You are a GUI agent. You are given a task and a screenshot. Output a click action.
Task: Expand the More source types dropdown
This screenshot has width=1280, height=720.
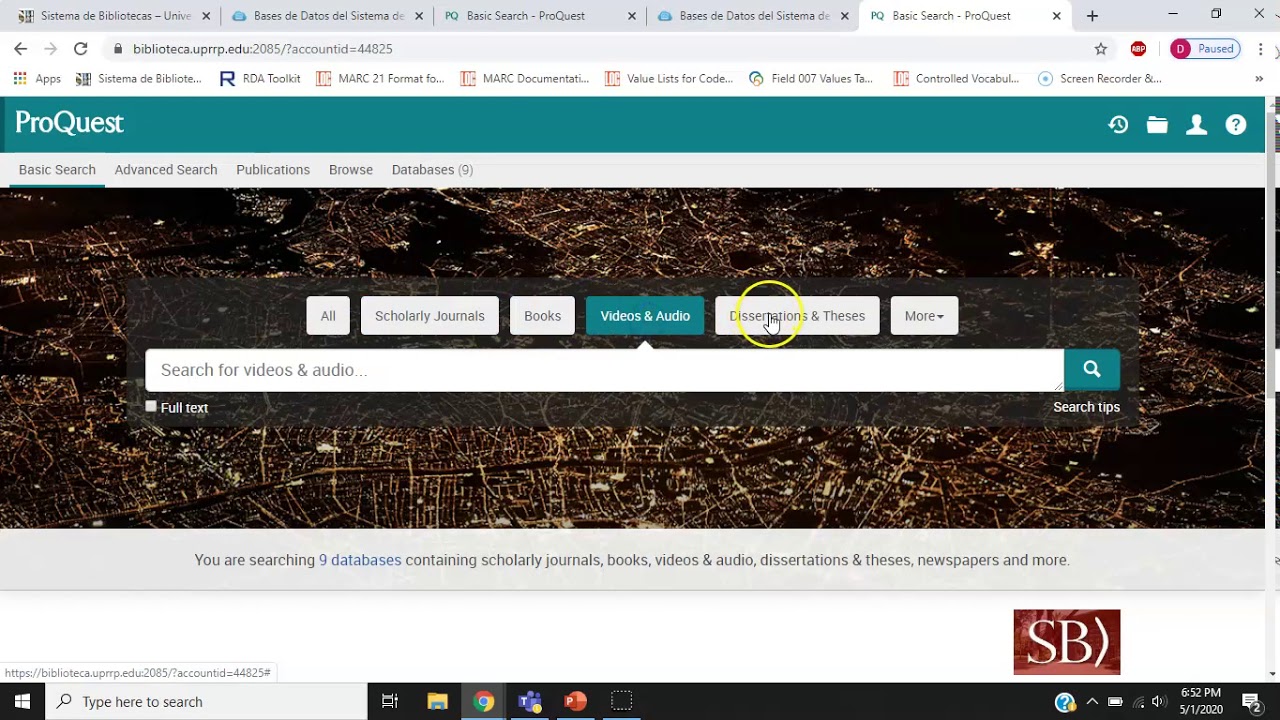click(x=924, y=316)
